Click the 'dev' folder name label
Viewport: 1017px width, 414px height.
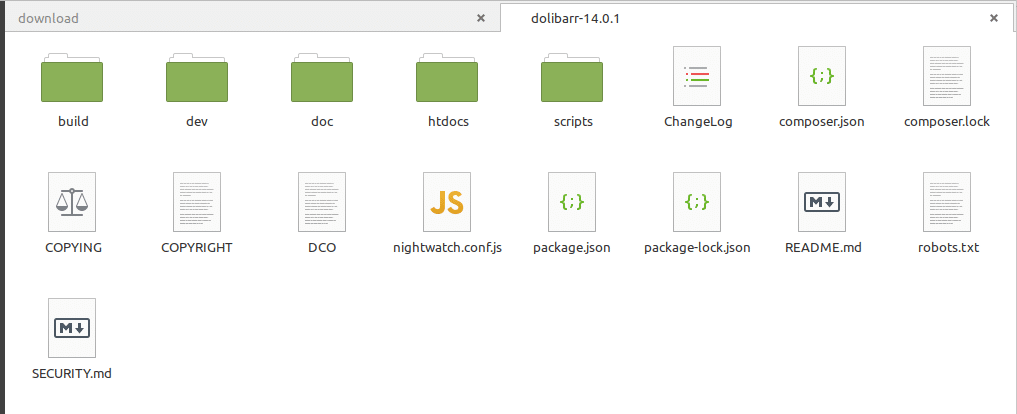click(x=197, y=121)
